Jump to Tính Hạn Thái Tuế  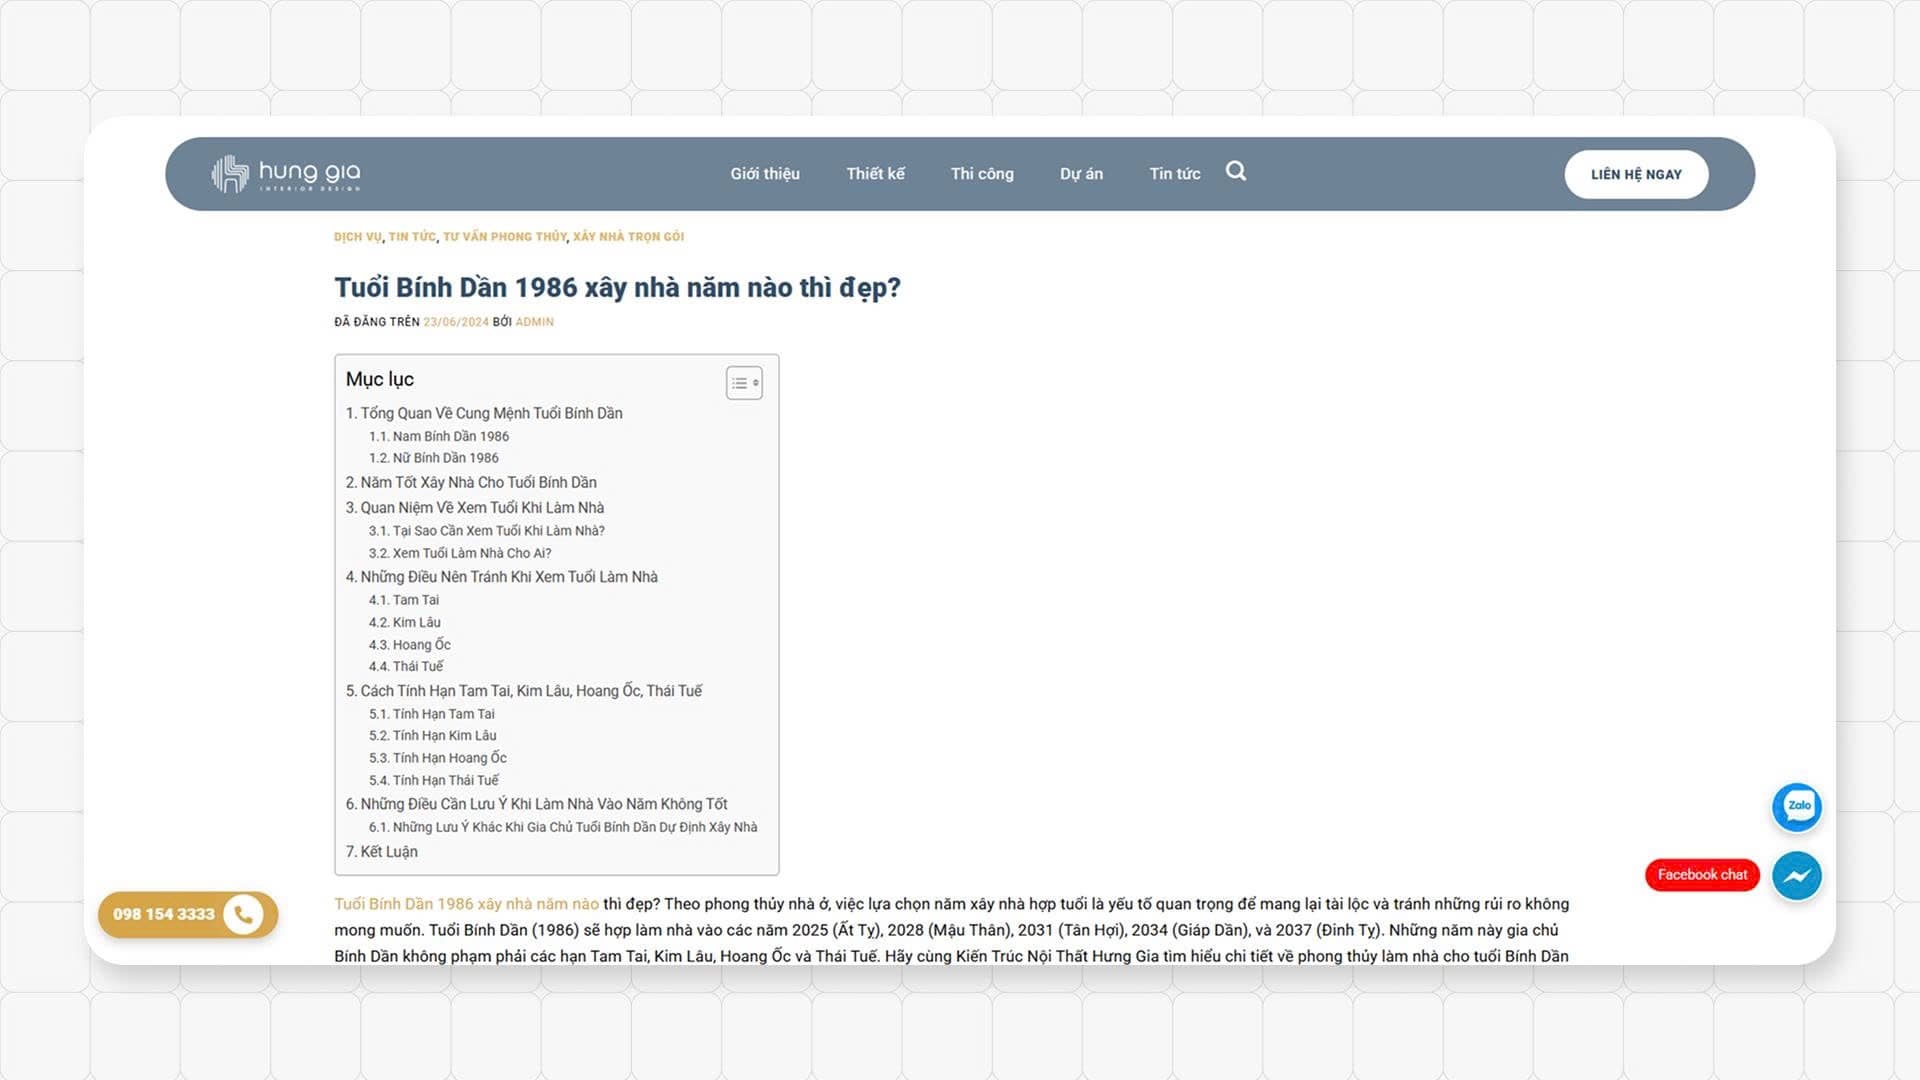tap(433, 780)
